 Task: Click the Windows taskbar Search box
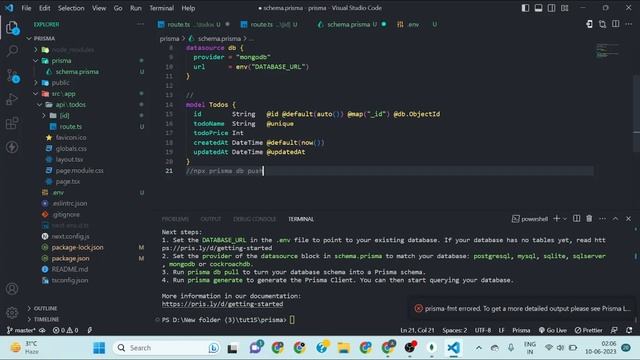click(167, 348)
